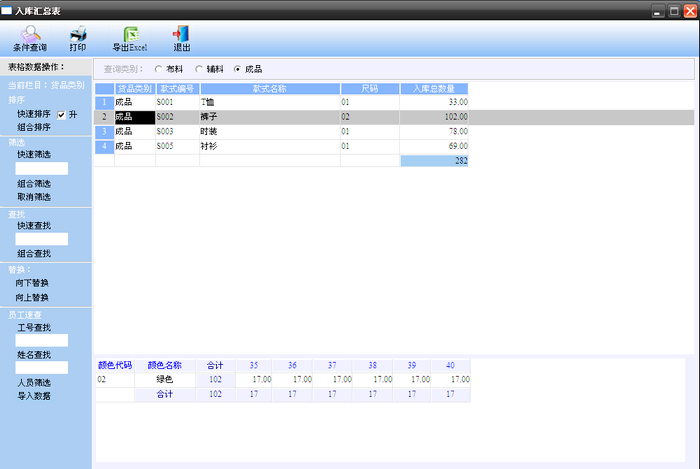The width and height of the screenshot is (700, 469).
Task: Click 组合筛选 in the sidebar
Action: [34, 184]
